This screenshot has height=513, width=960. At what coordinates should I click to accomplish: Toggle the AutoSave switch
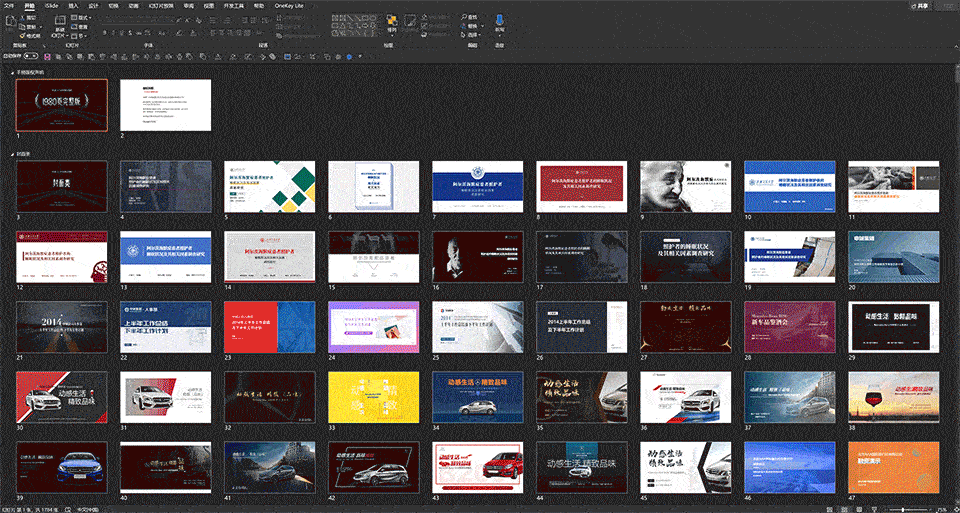pyautogui.click(x=31, y=56)
